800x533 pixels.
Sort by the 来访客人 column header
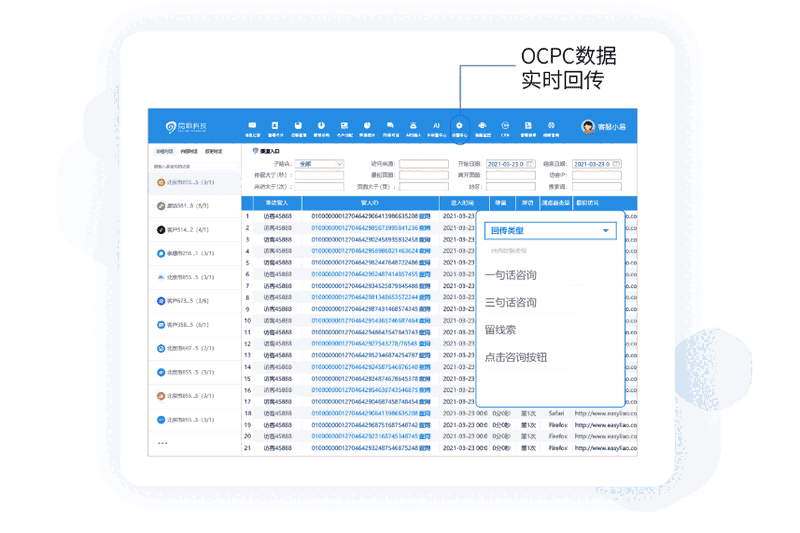tap(277, 203)
